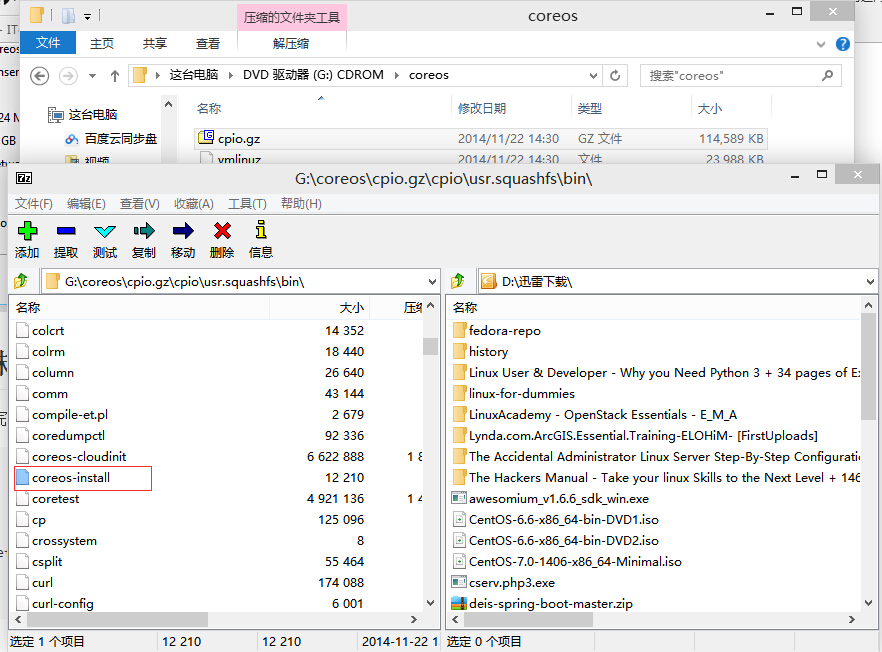882x652 pixels.
Task: Click Baidu cloud sync (百度云同步盘) icon in sidebar
Action: click(x=72, y=139)
